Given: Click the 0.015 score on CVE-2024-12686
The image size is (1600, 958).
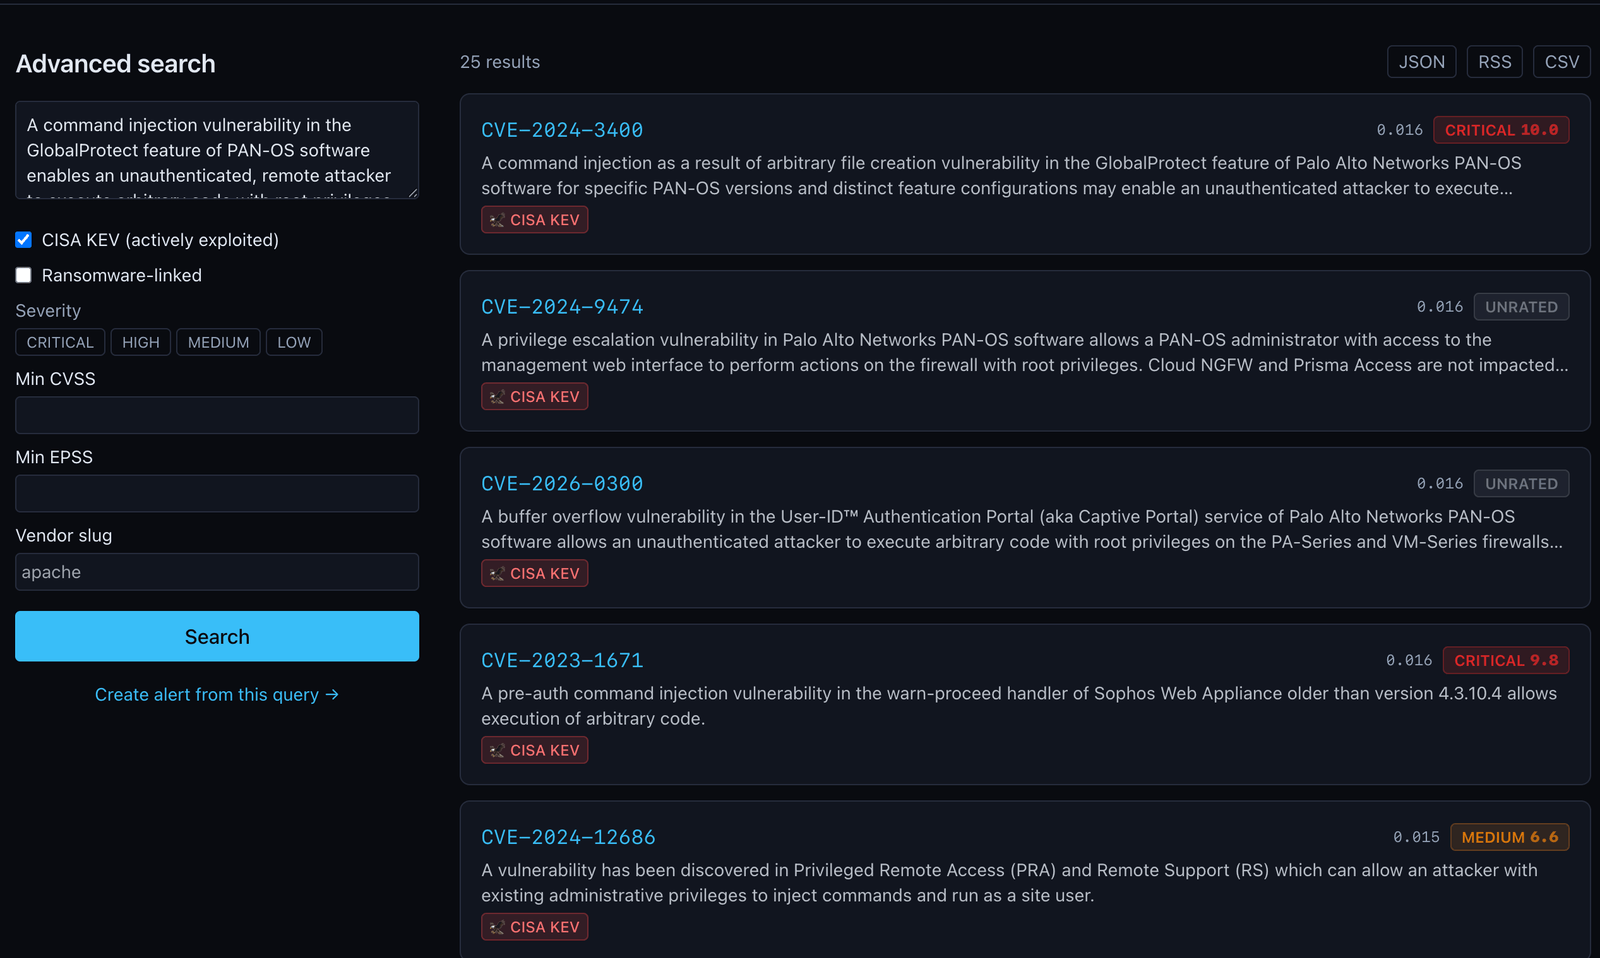Looking at the screenshot, I should (1416, 838).
